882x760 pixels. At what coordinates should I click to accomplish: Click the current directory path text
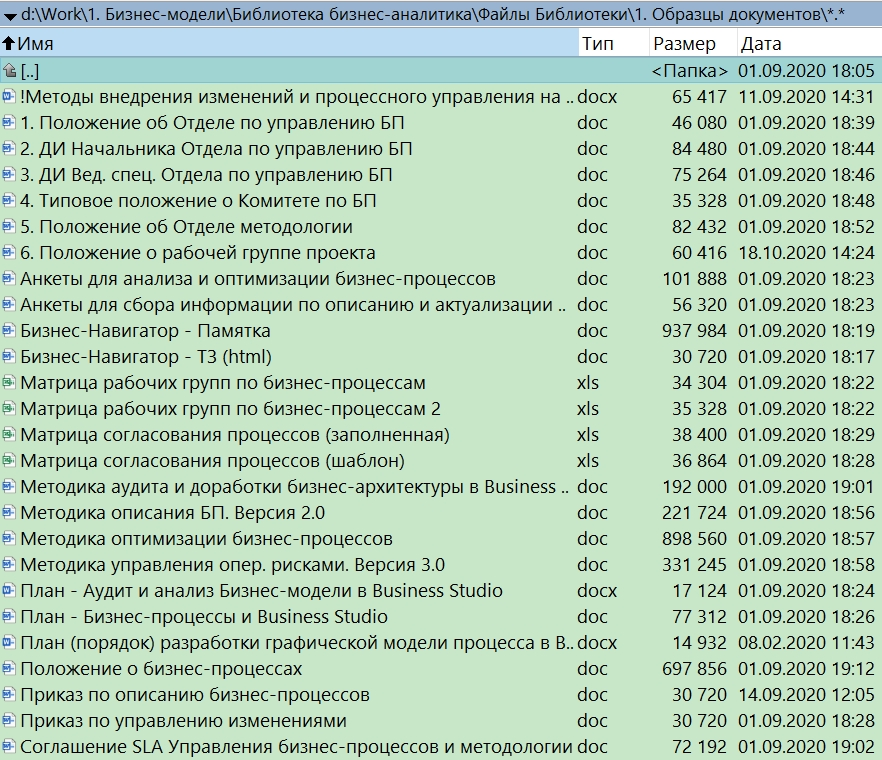point(433,14)
